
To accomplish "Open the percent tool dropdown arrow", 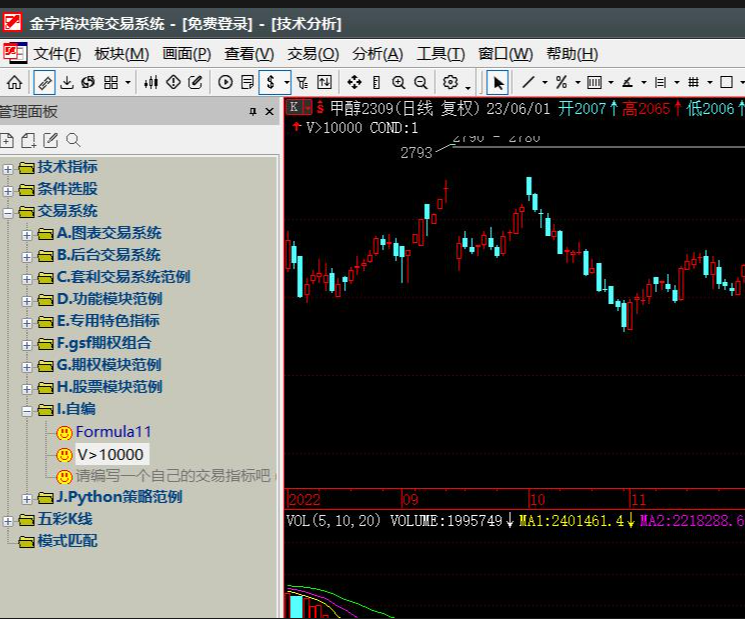I will tap(578, 83).
